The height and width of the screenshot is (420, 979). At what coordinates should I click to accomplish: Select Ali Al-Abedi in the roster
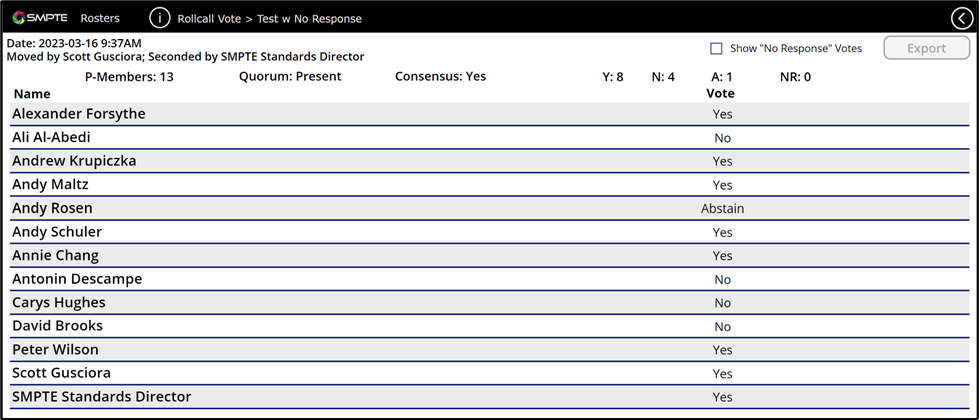click(x=58, y=138)
